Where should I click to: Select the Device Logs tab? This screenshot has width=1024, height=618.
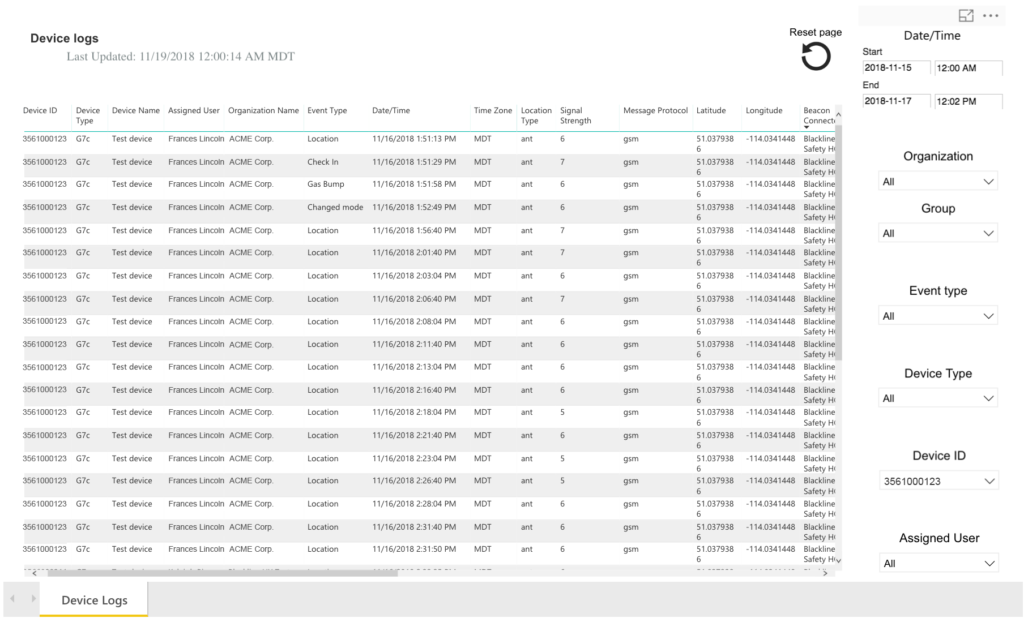coord(93,600)
